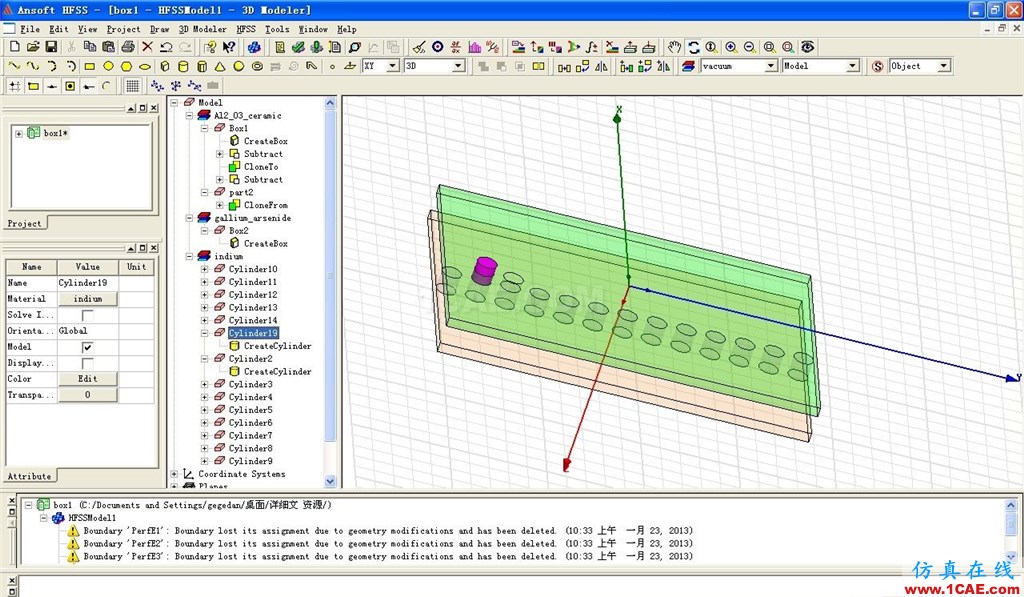Image resolution: width=1024 pixels, height=597 pixels.
Task: Select the Draw rectangle tool
Action: coord(90,66)
